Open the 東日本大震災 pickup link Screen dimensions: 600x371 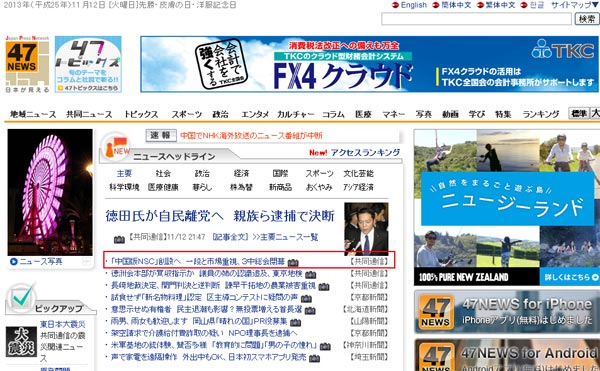click(63, 324)
